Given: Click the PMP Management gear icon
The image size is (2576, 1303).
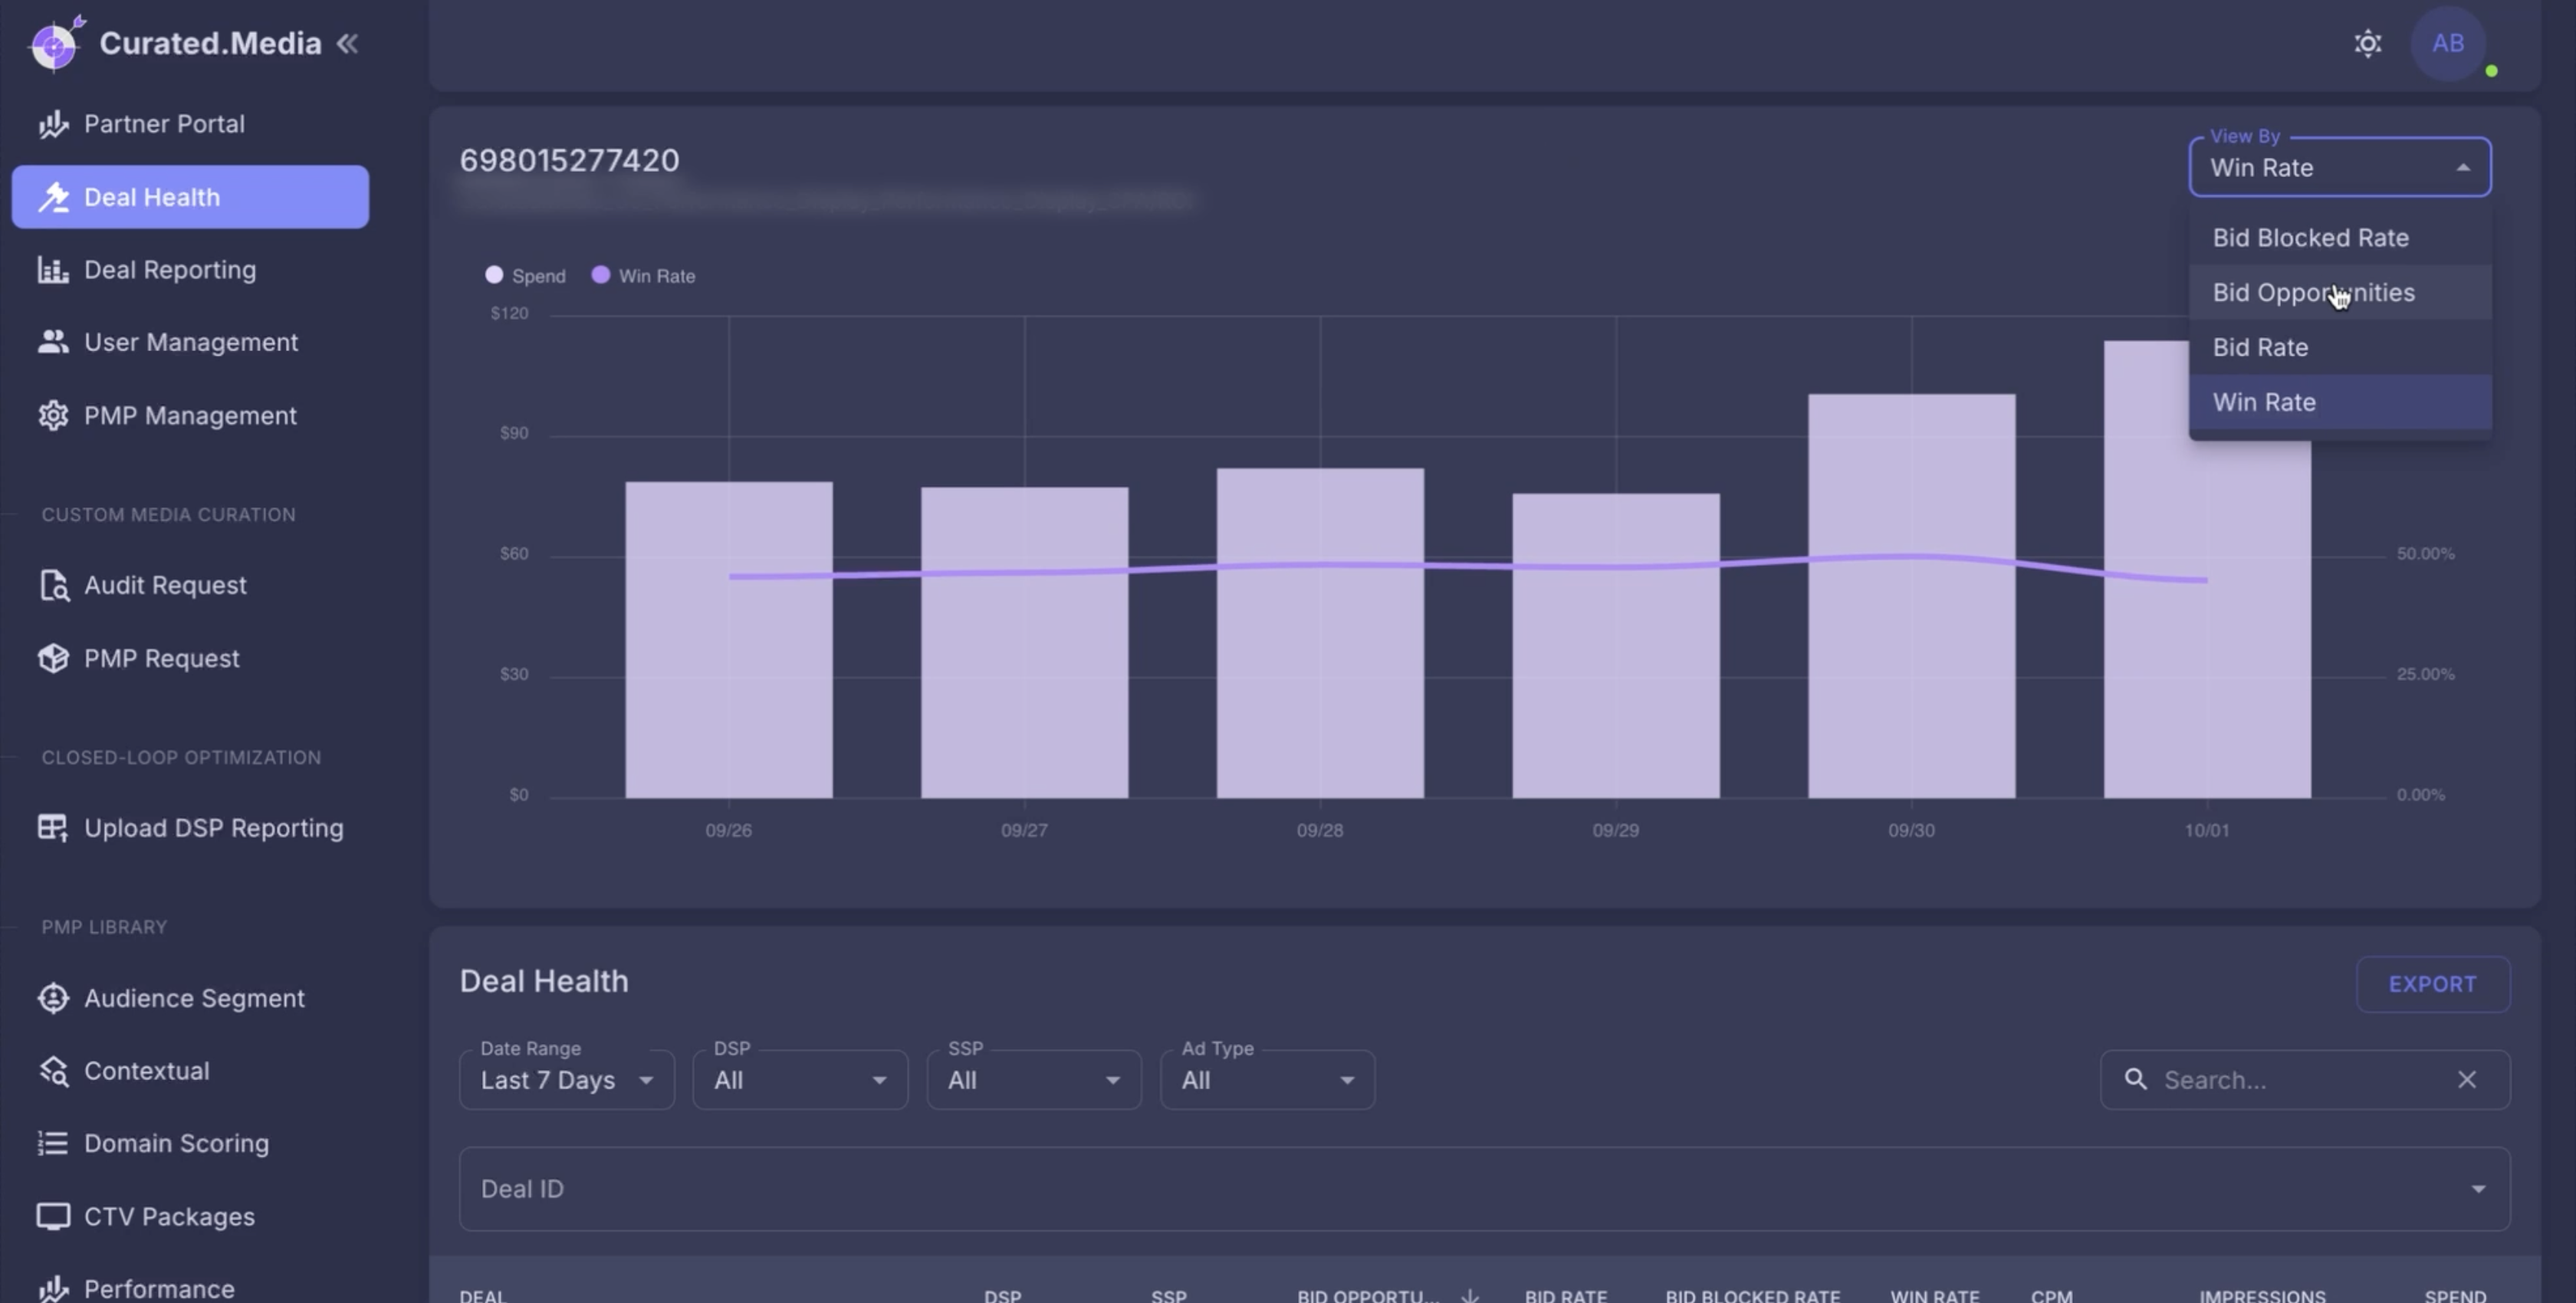Looking at the screenshot, I should [x=53, y=415].
